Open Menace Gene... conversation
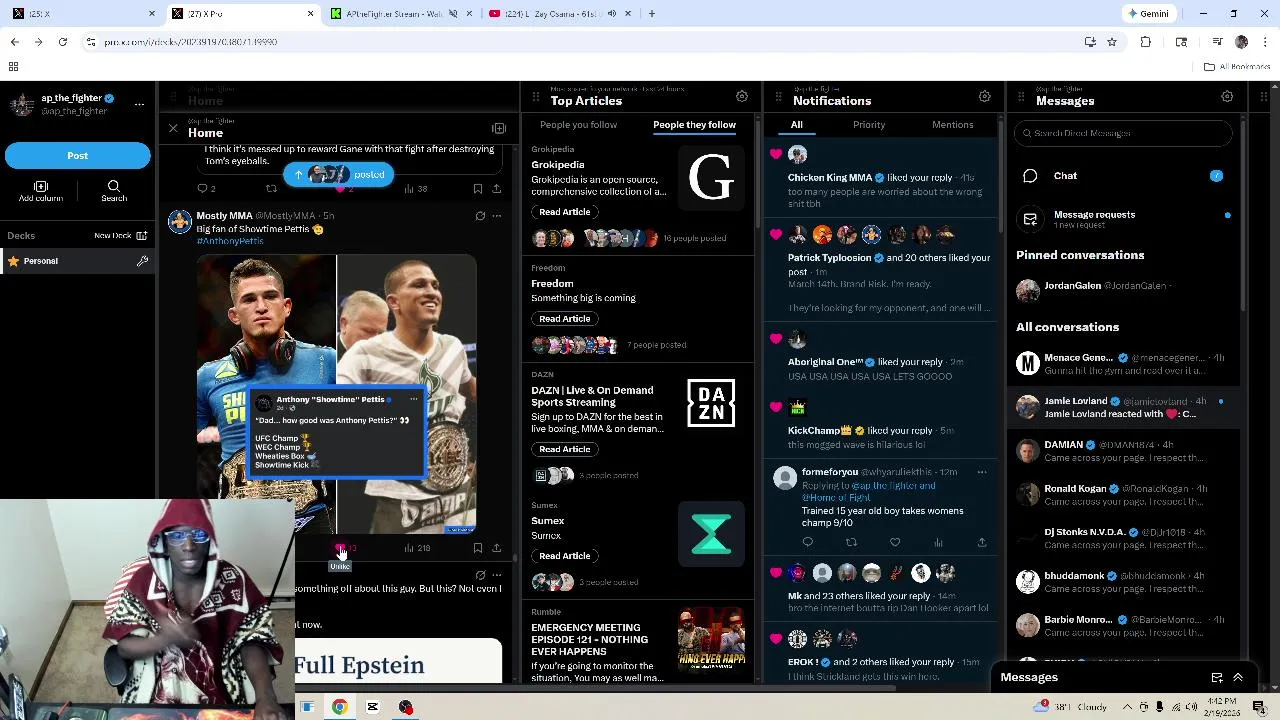The image size is (1280, 720). click(x=1124, y=363)
